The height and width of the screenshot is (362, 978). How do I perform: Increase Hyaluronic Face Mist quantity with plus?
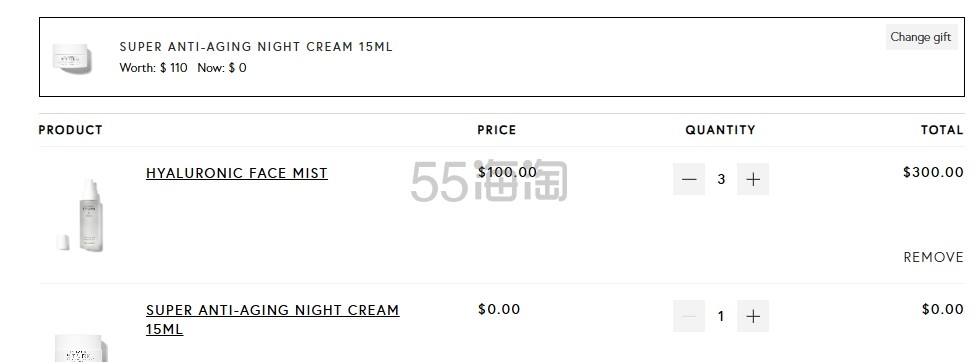coord(753,179)
